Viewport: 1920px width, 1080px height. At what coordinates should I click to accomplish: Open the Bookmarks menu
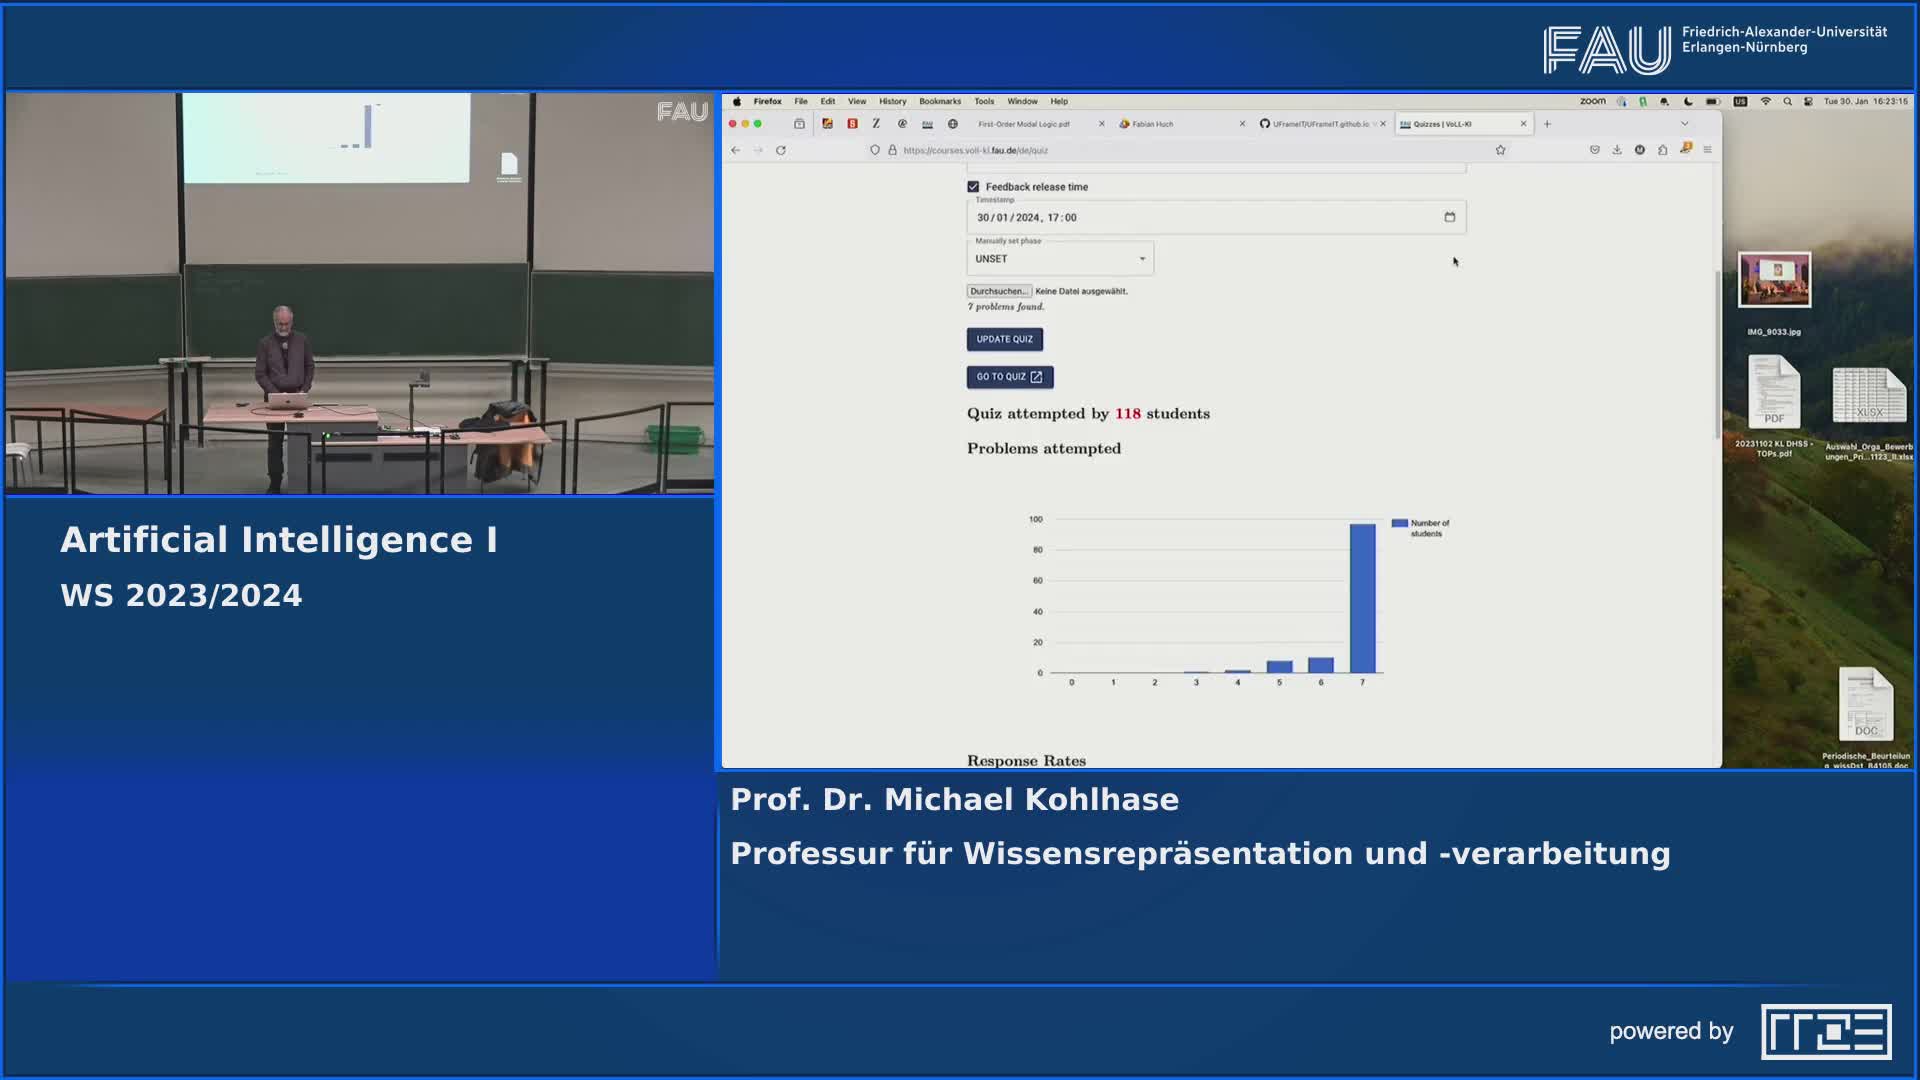[942, 101]
